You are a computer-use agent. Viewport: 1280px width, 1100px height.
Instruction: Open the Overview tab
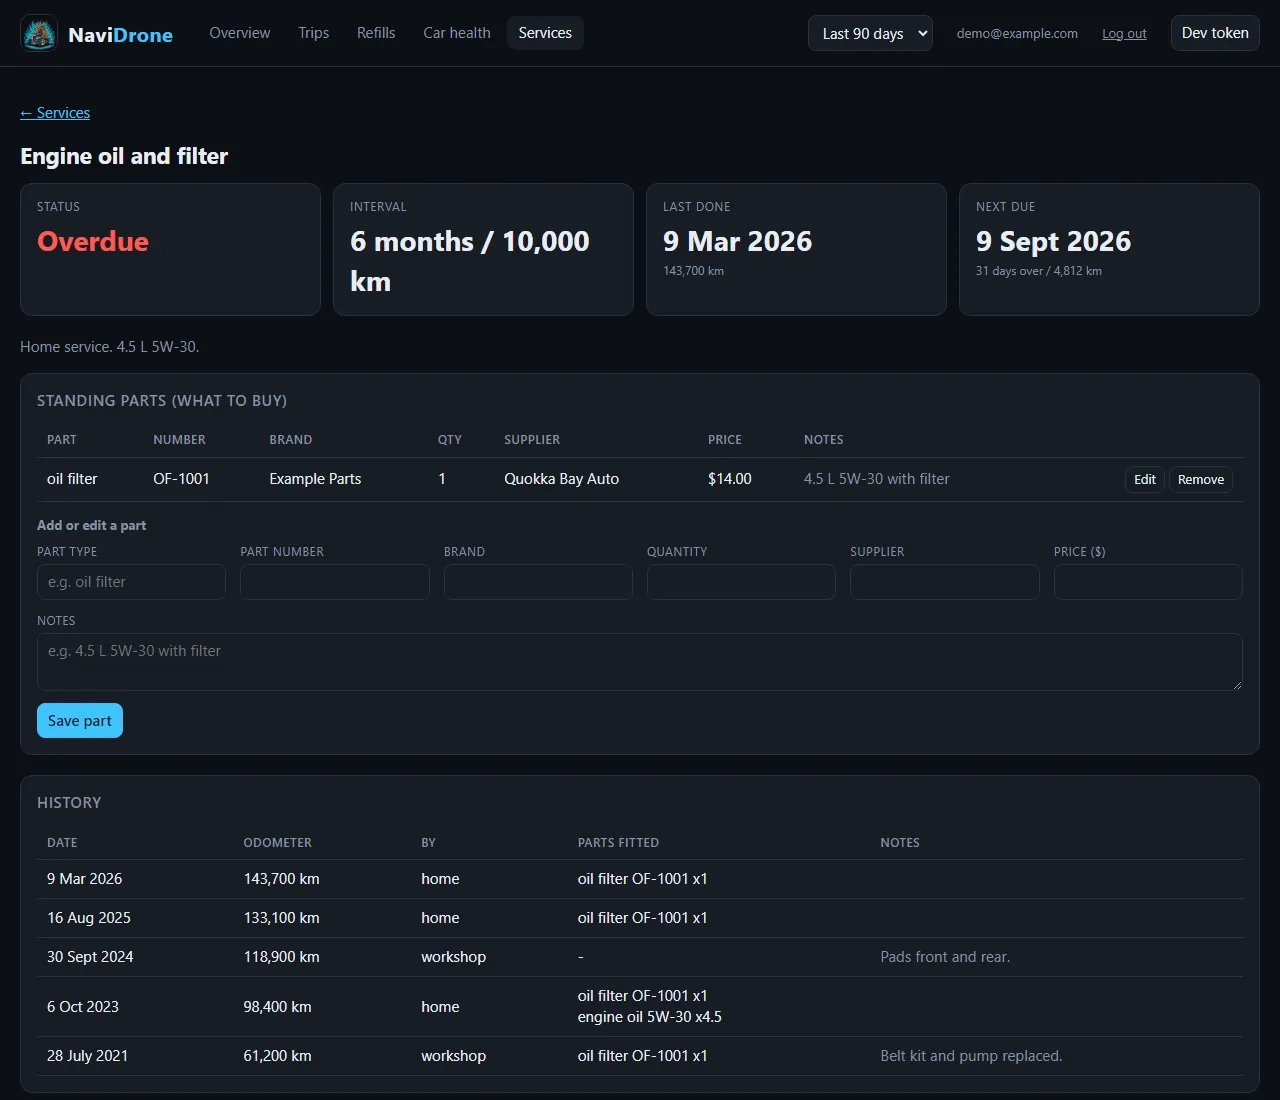[239, 33]
